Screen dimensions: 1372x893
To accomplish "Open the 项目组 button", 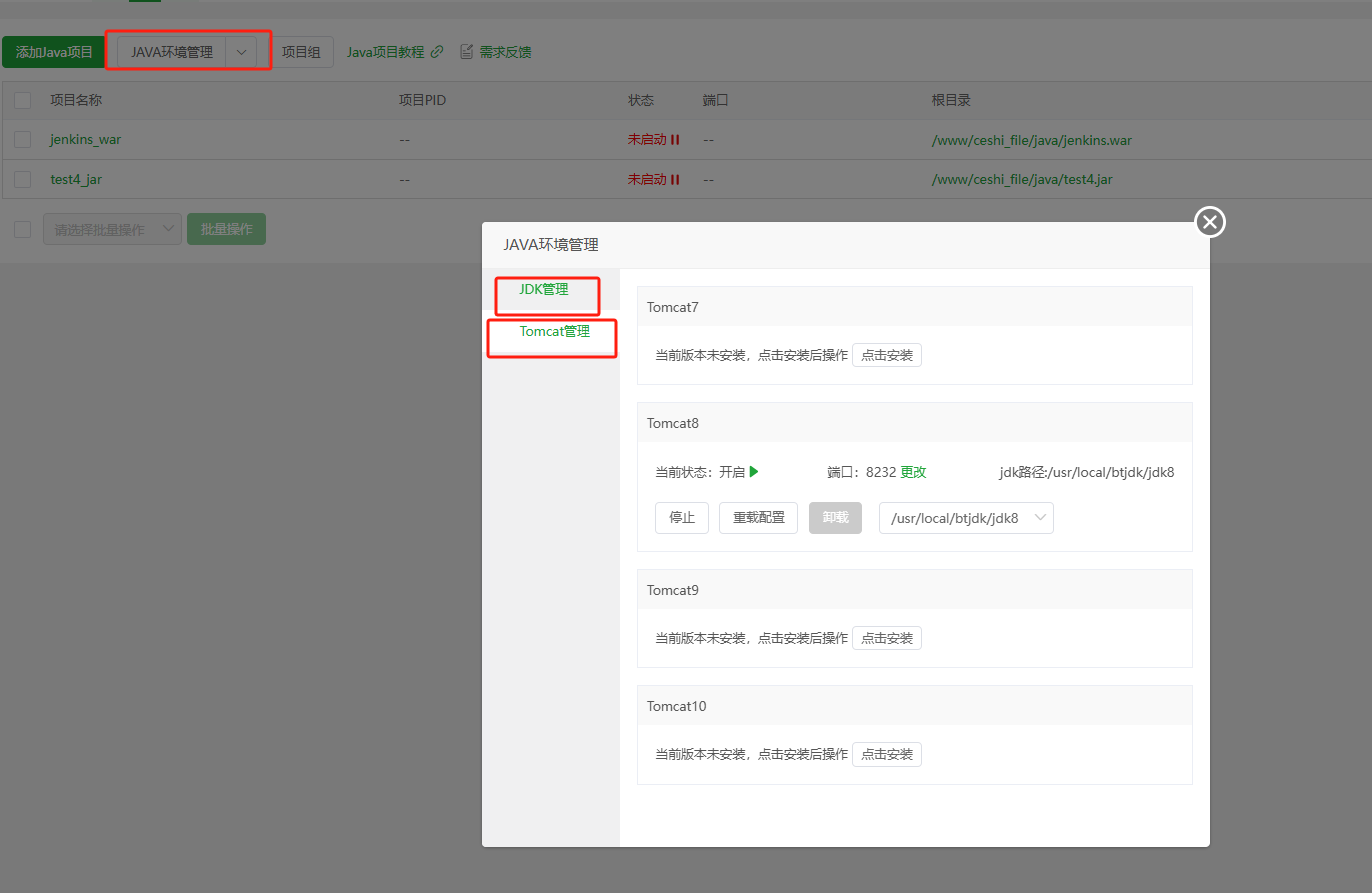I will point(301,52).
